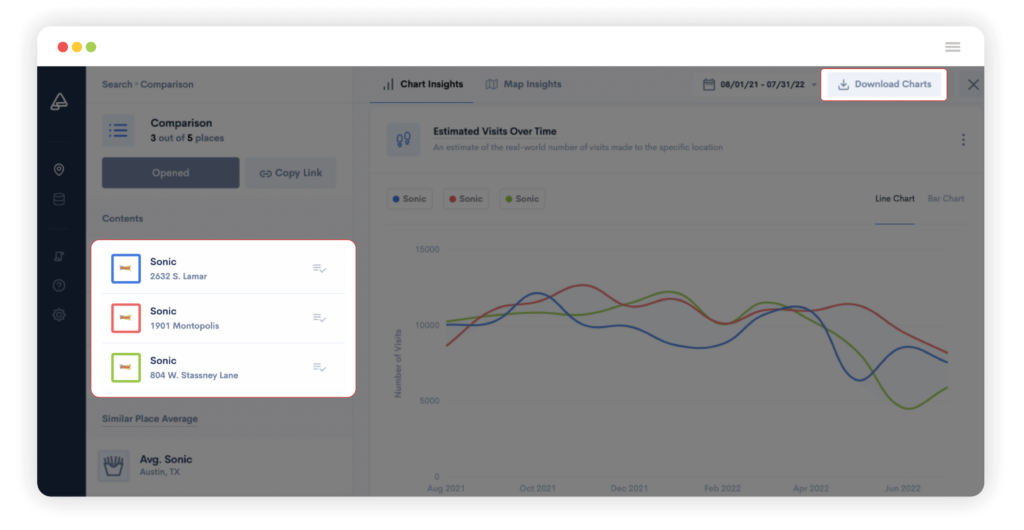Click the Contents label

122,219
